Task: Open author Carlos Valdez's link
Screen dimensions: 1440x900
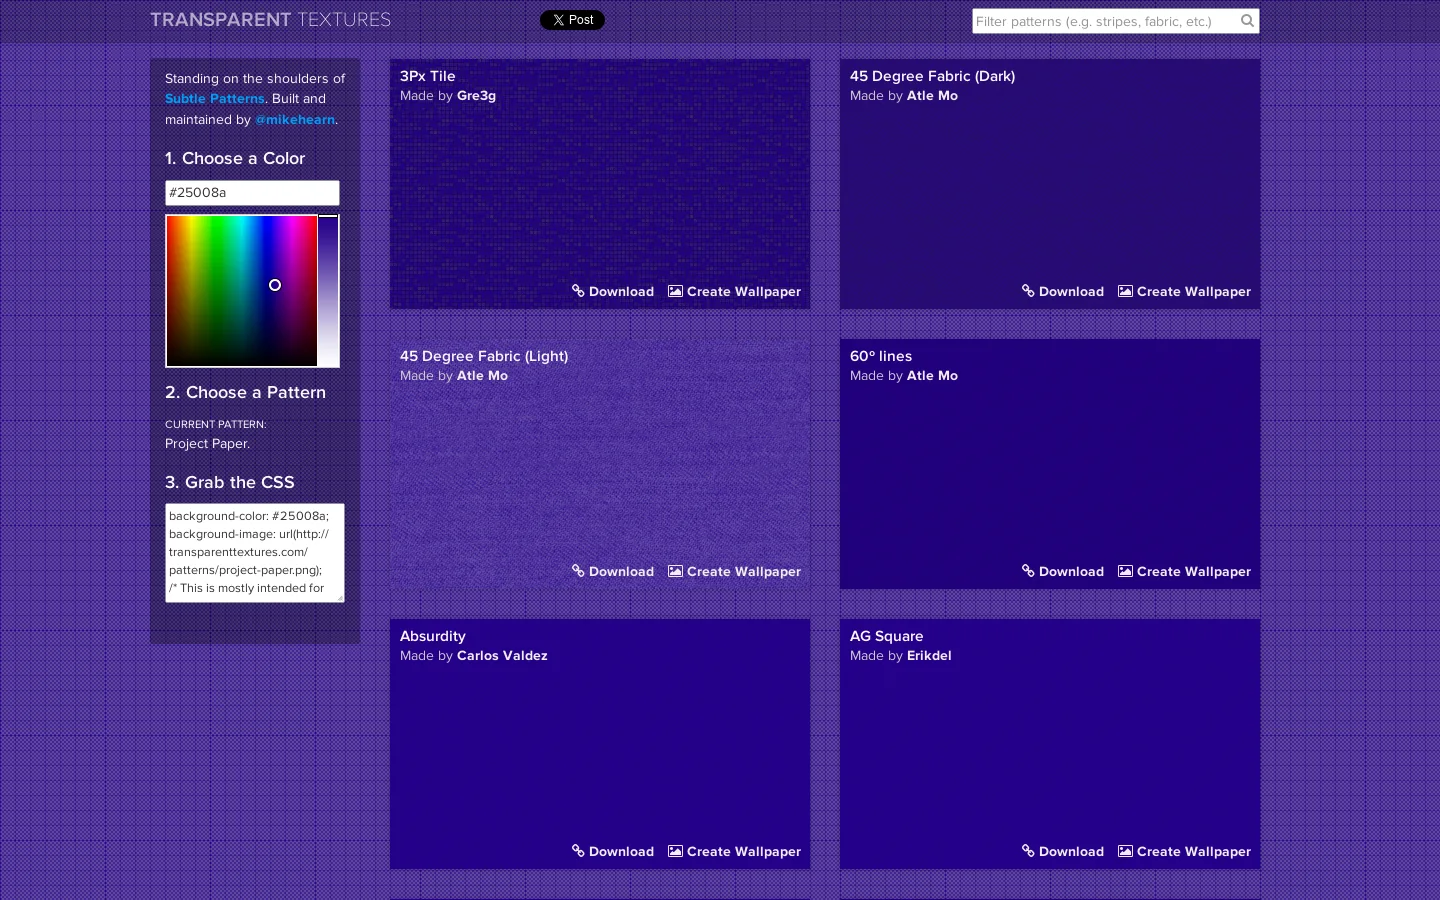Action: coord(502,656)
